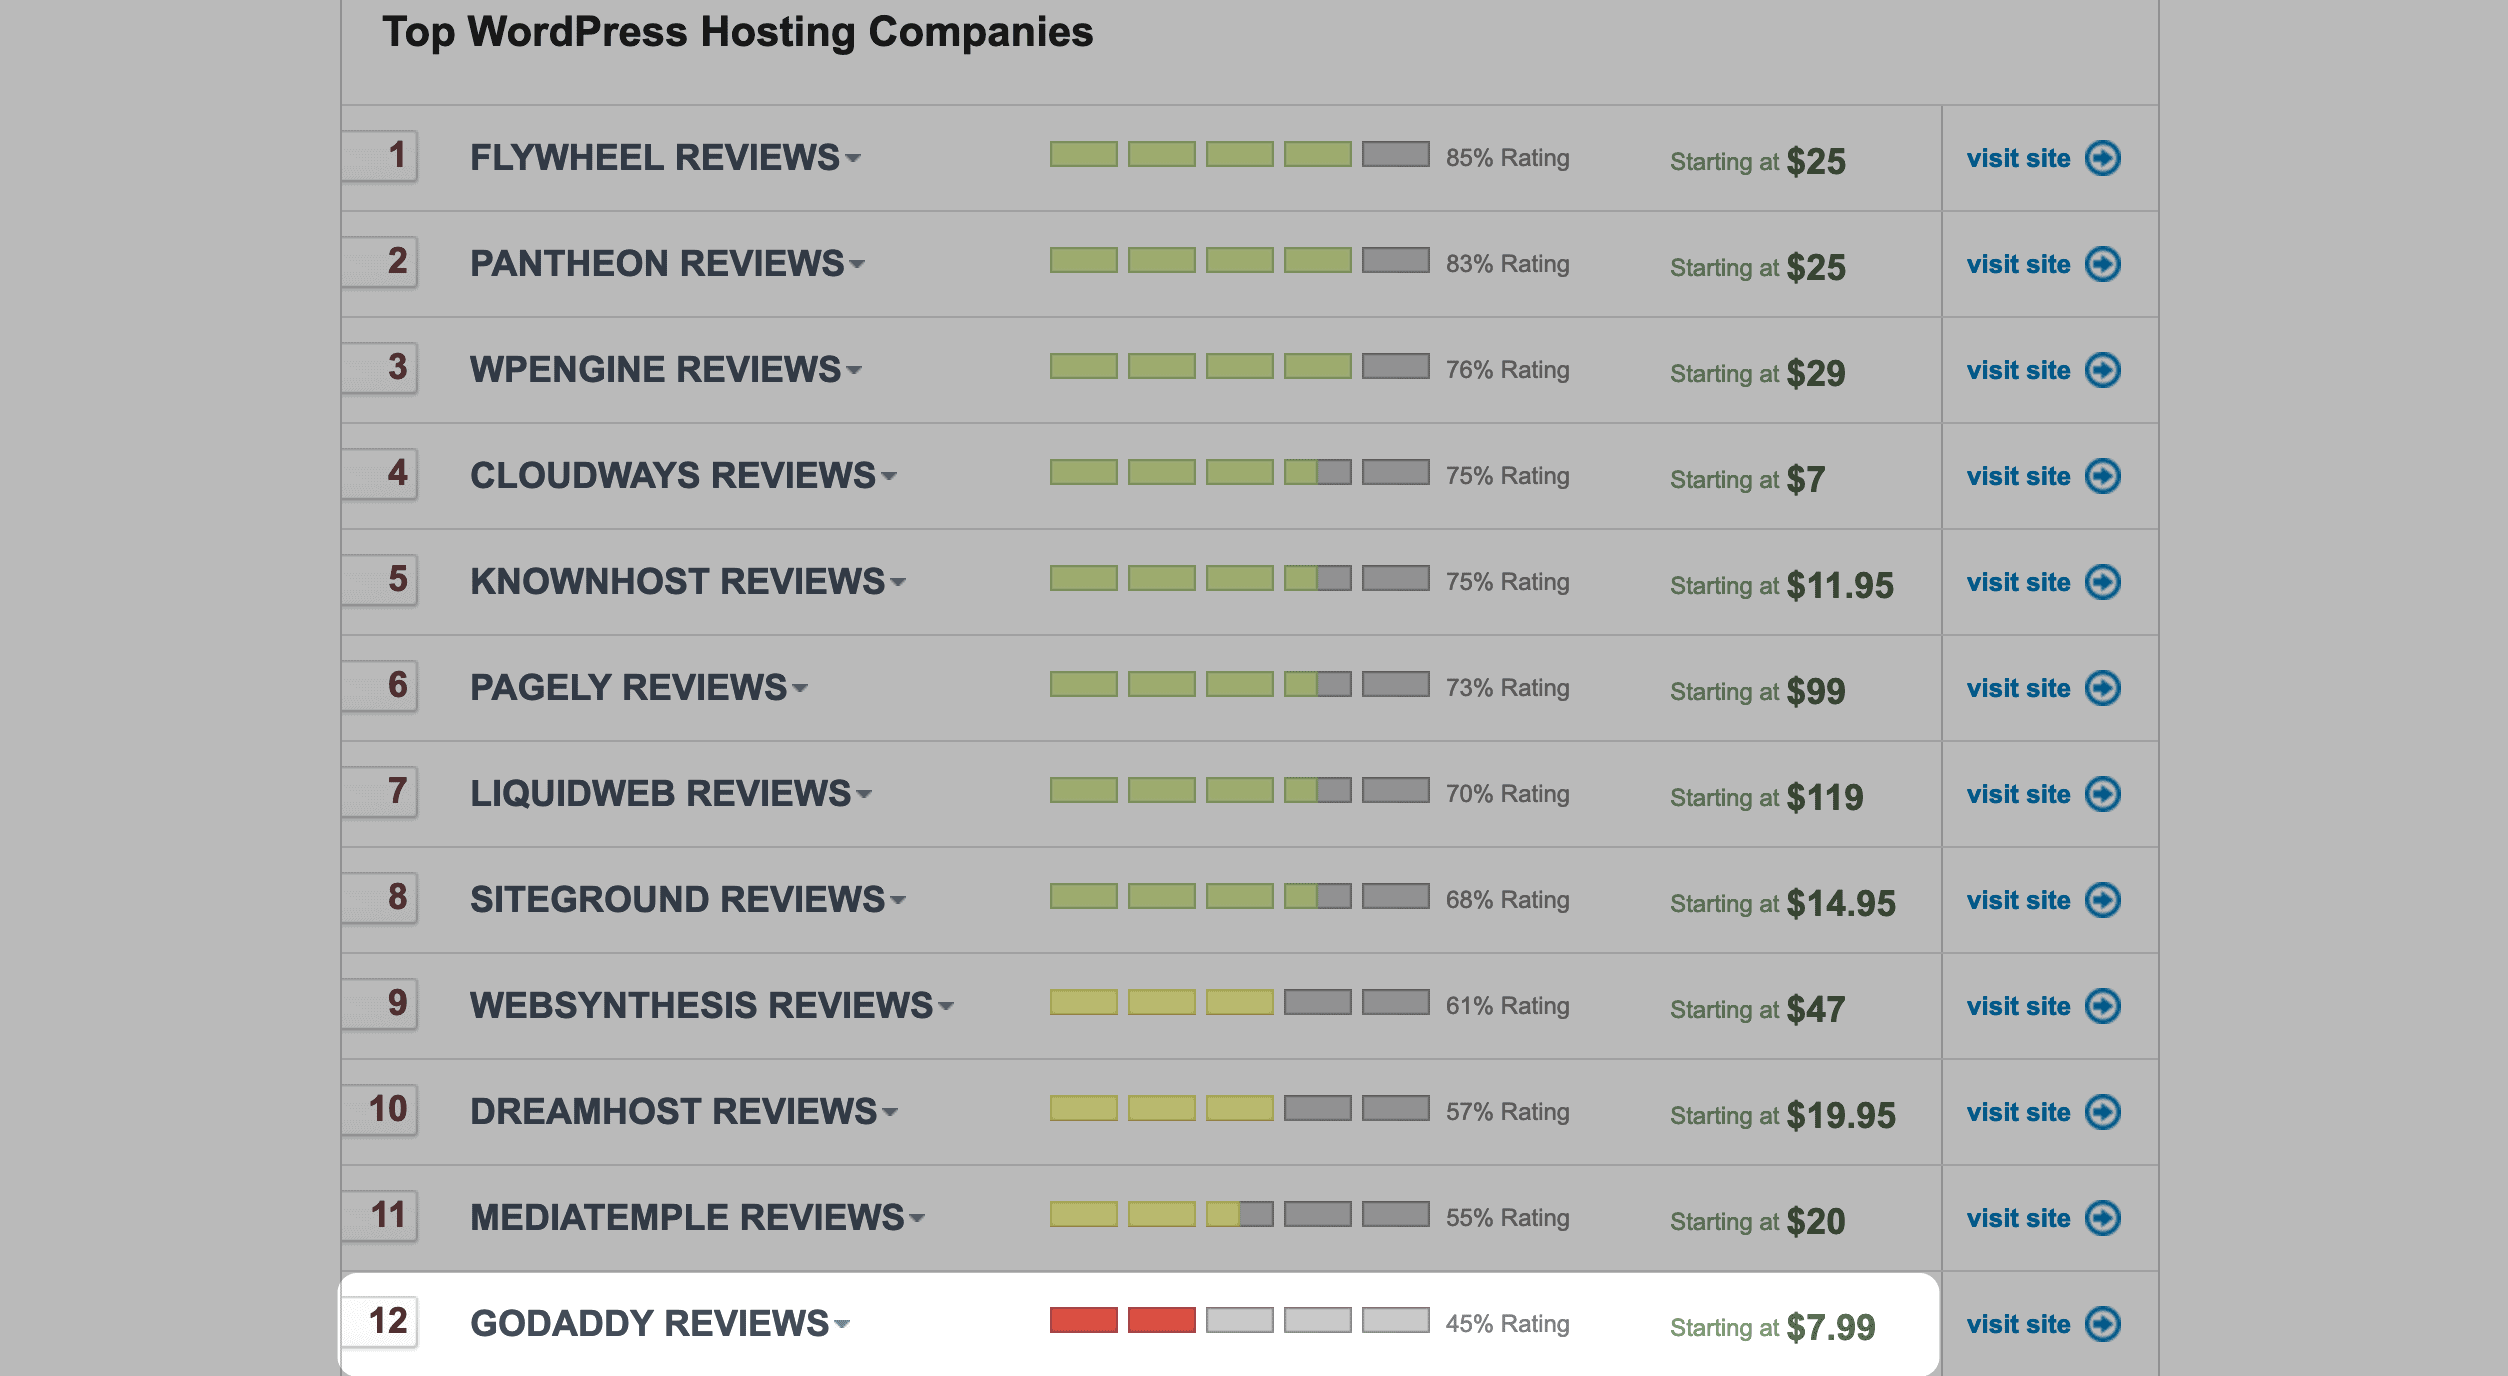Screen dimensions: 2508x1376
Task: Click the "Starting at $7" price
Action: tap(1747, 479)
